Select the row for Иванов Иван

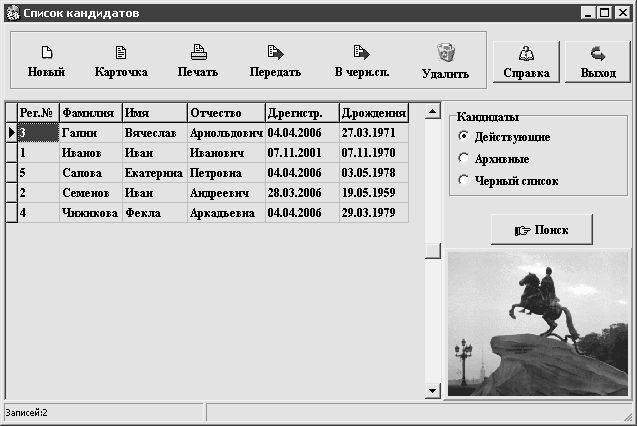point(207,153)
